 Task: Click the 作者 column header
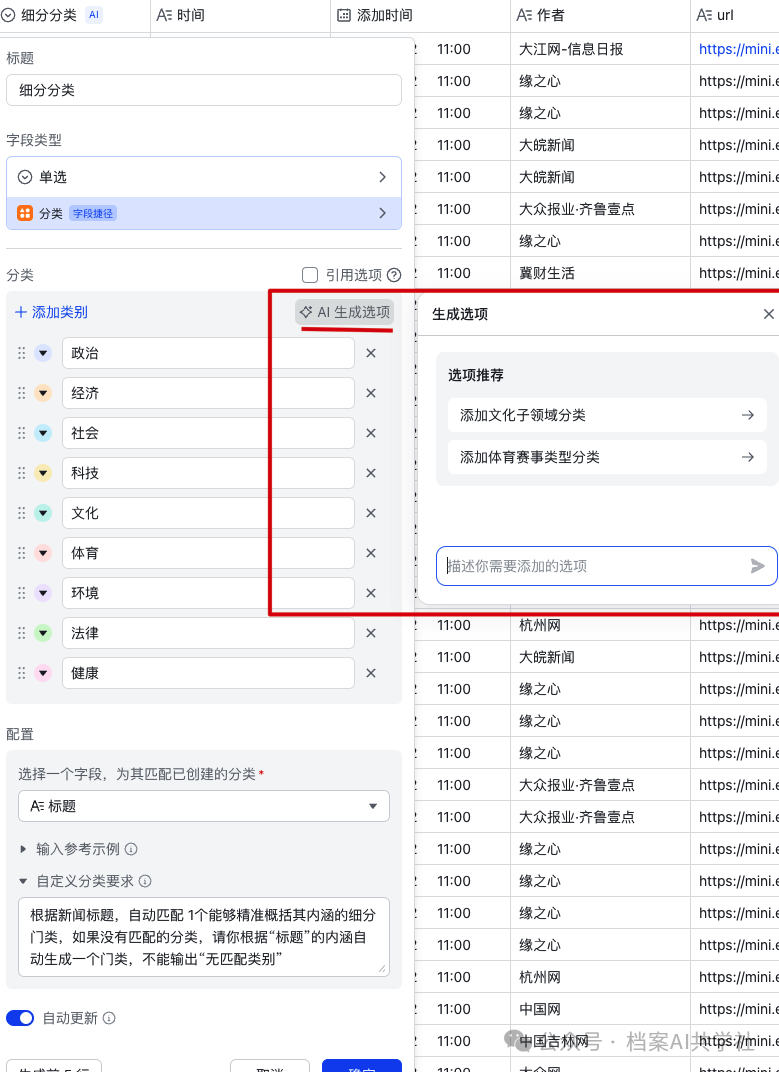coord(600,15)
